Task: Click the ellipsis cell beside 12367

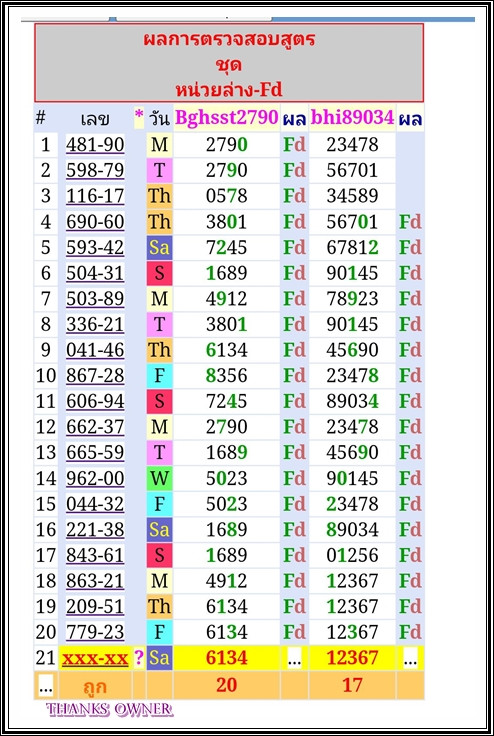Action: [410, 658]
